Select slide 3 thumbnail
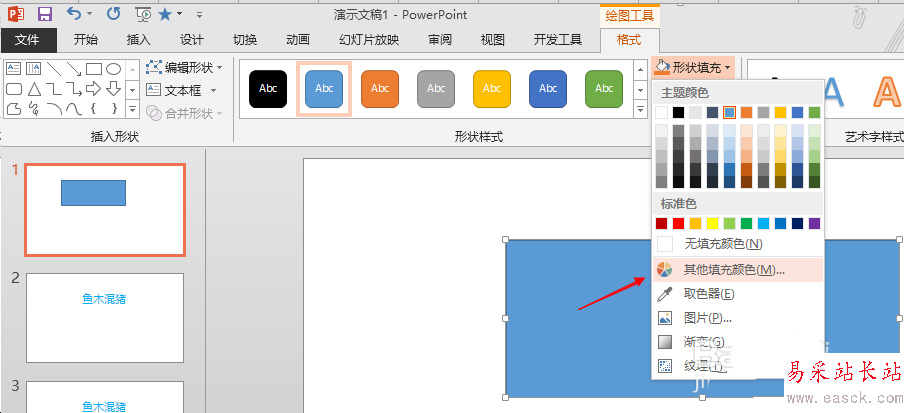This screenshot has width=904, height=413. [x=105, y=397]
